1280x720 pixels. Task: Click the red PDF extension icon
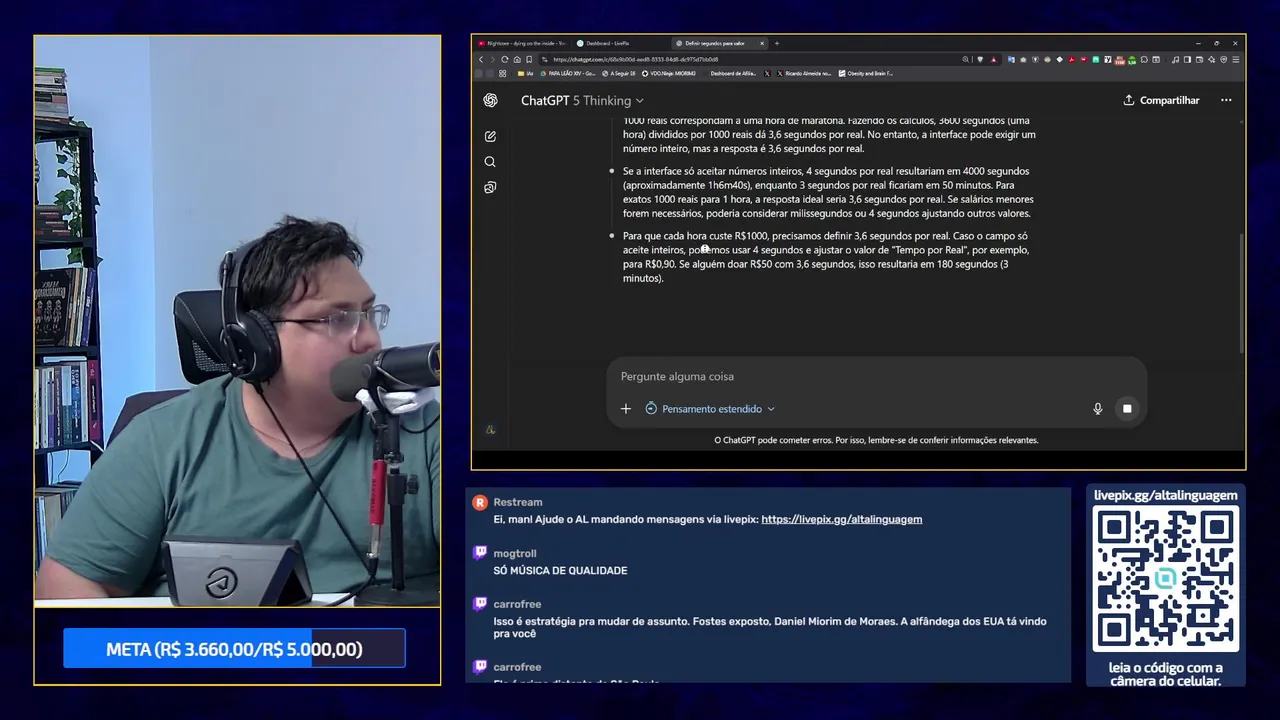pyautogui.click(x=1072, y=59)
